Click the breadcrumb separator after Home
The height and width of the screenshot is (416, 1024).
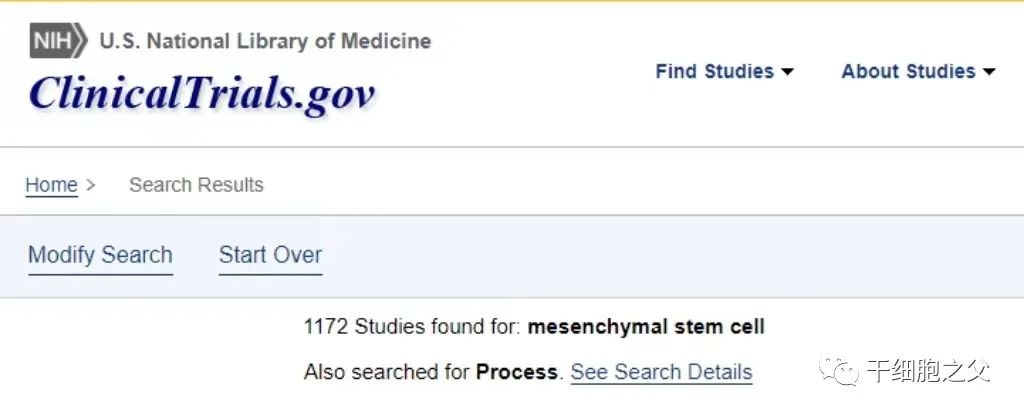[x=91, y=185]
